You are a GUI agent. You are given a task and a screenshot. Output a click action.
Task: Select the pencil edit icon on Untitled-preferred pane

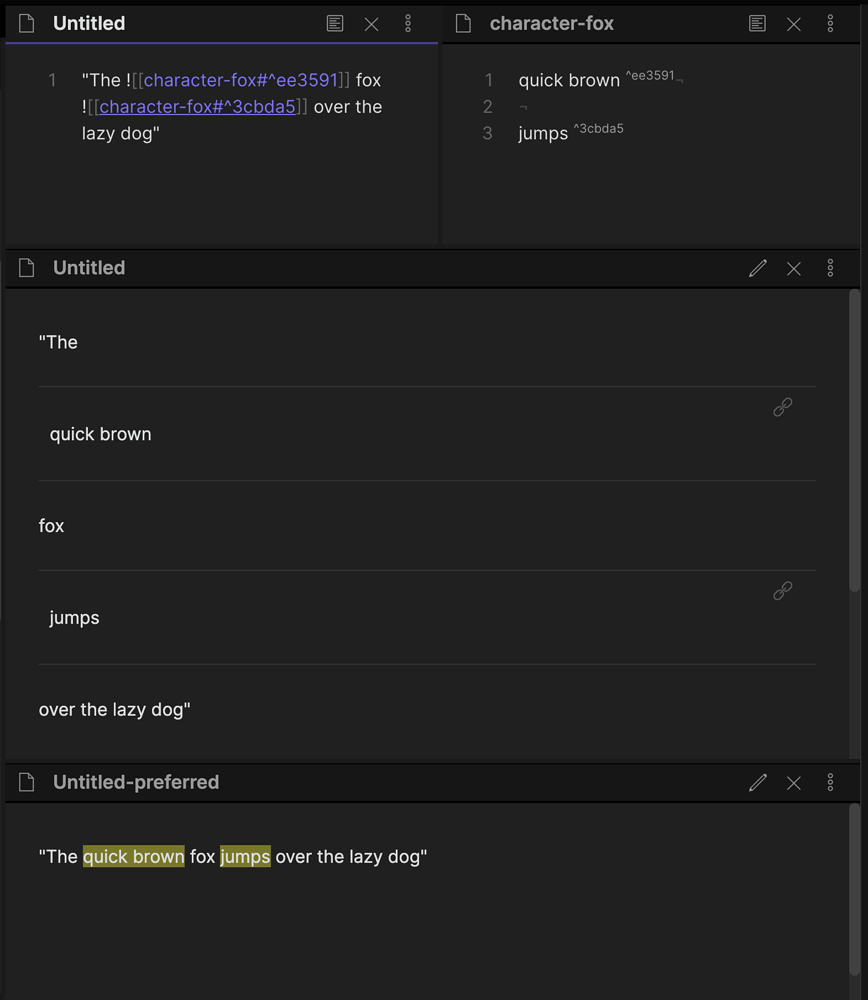click(757, 782)
